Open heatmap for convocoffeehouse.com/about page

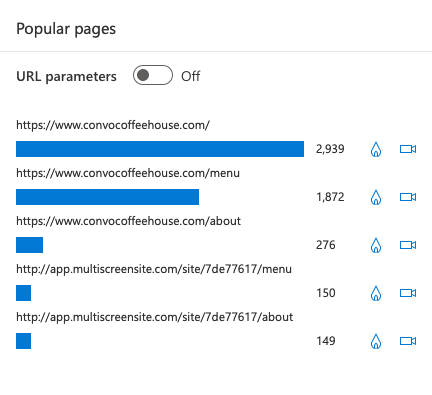[x=376, y=245]
